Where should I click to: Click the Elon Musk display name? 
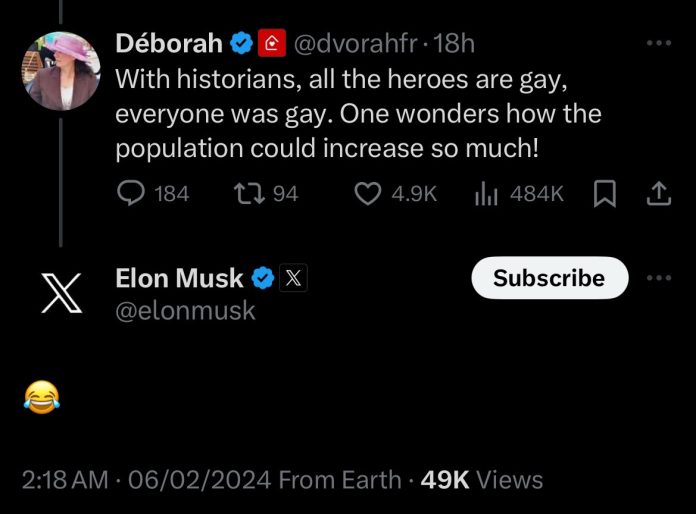pyautogui.click(x=179, y=278)
